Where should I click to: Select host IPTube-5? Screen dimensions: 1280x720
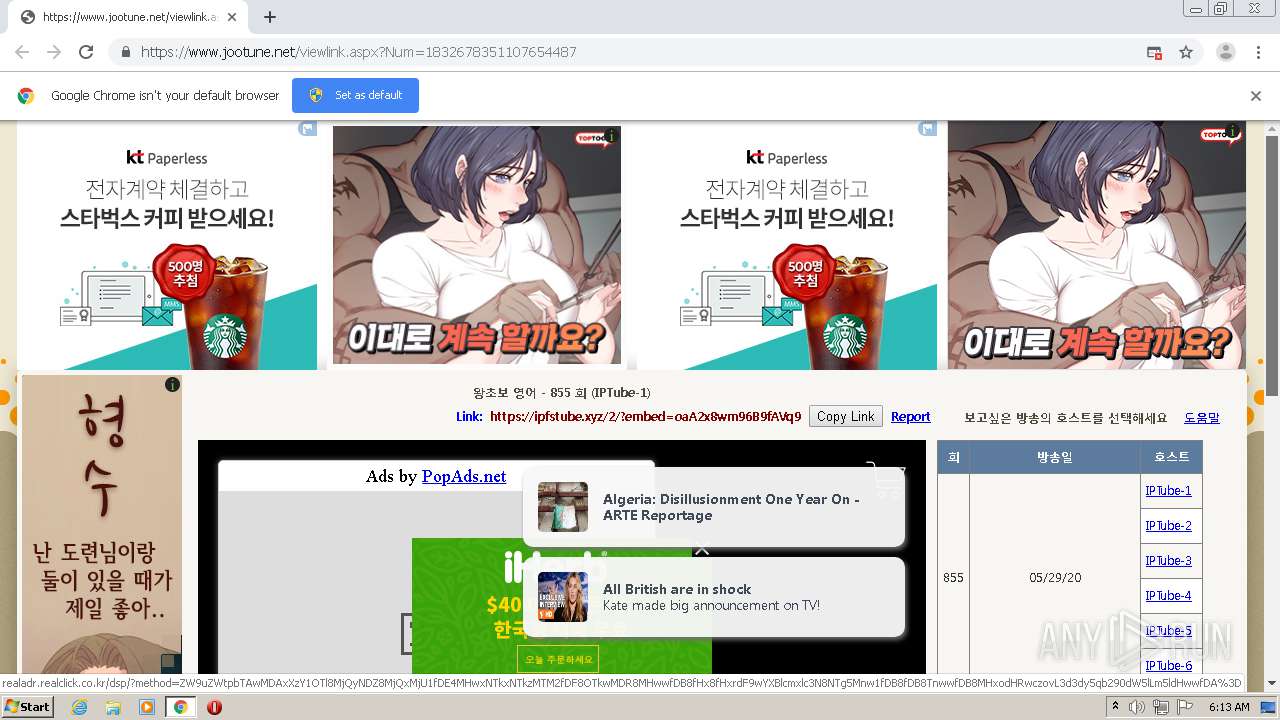pos(1168,631)
